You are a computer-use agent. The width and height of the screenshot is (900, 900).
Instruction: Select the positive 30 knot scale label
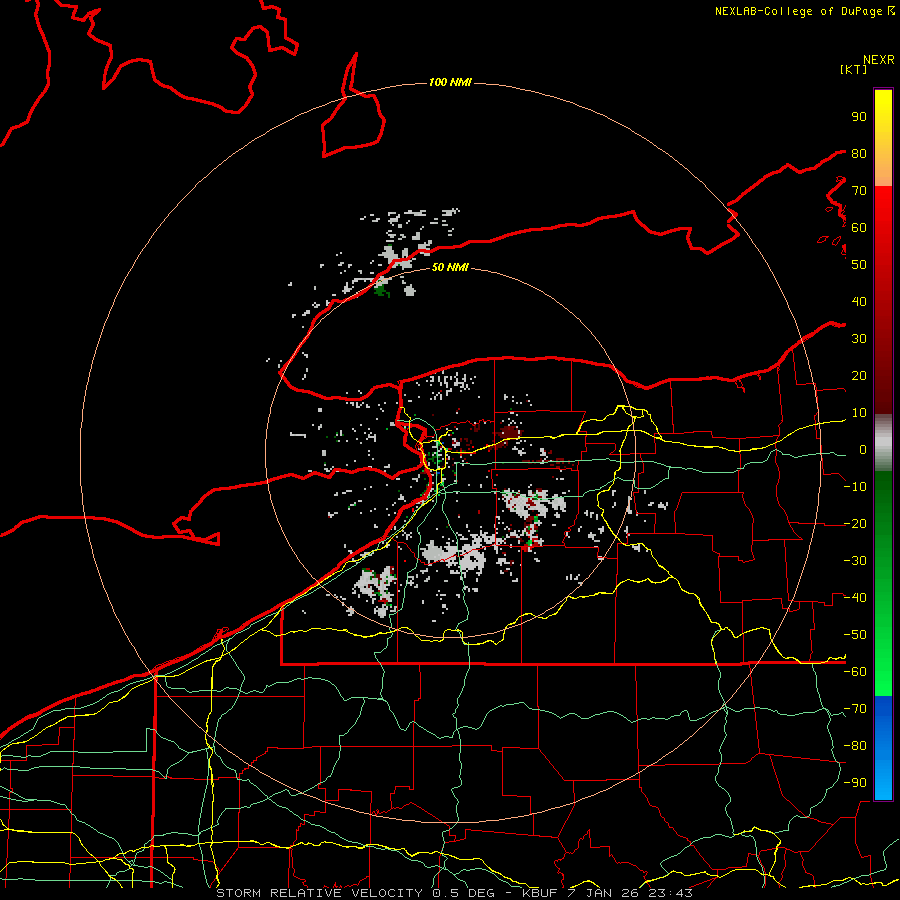(859, 339)
